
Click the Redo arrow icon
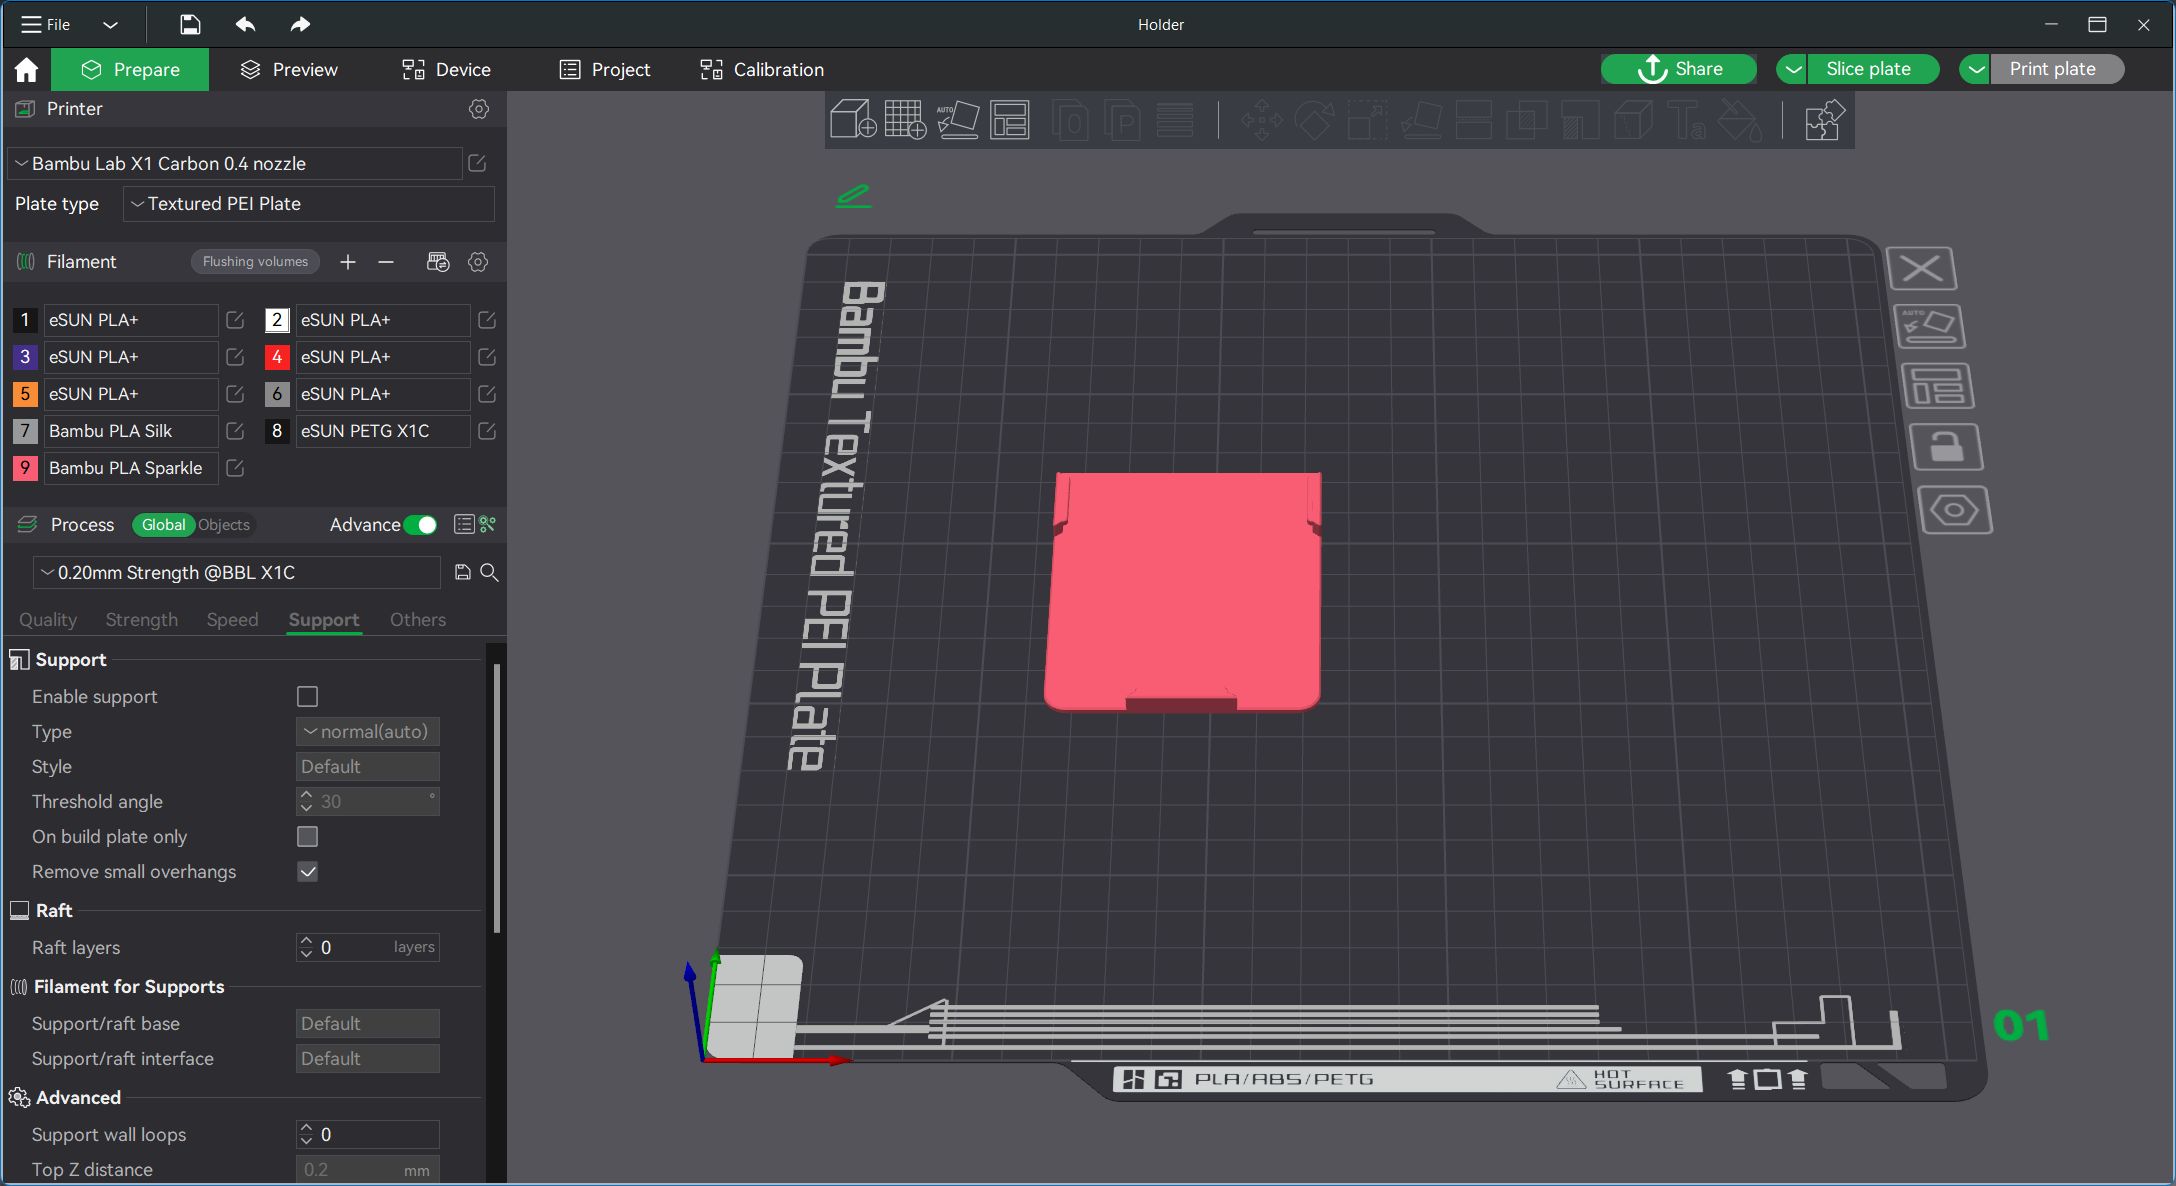(299, 24)
